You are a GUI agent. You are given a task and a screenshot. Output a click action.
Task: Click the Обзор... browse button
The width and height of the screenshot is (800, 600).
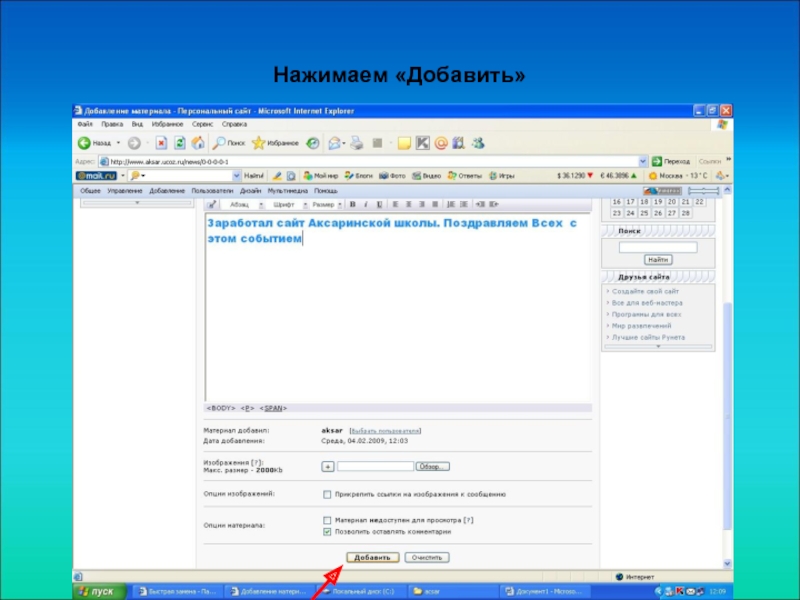tap(433, 466)
